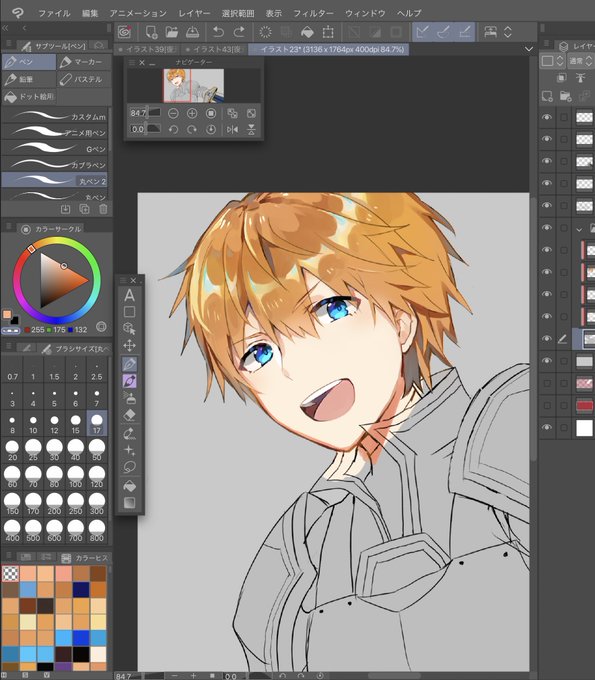This screenshot has width=595, height=680.
Task: Select the Operation object cube tool
Action: [x=129, y=328]
